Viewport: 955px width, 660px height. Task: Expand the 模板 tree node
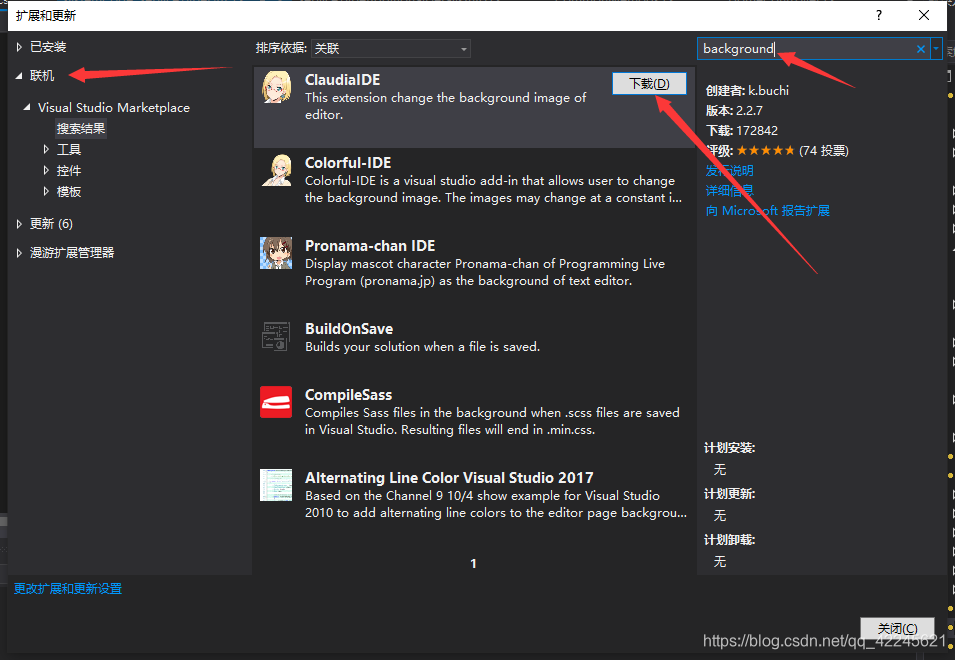[46, 191]
